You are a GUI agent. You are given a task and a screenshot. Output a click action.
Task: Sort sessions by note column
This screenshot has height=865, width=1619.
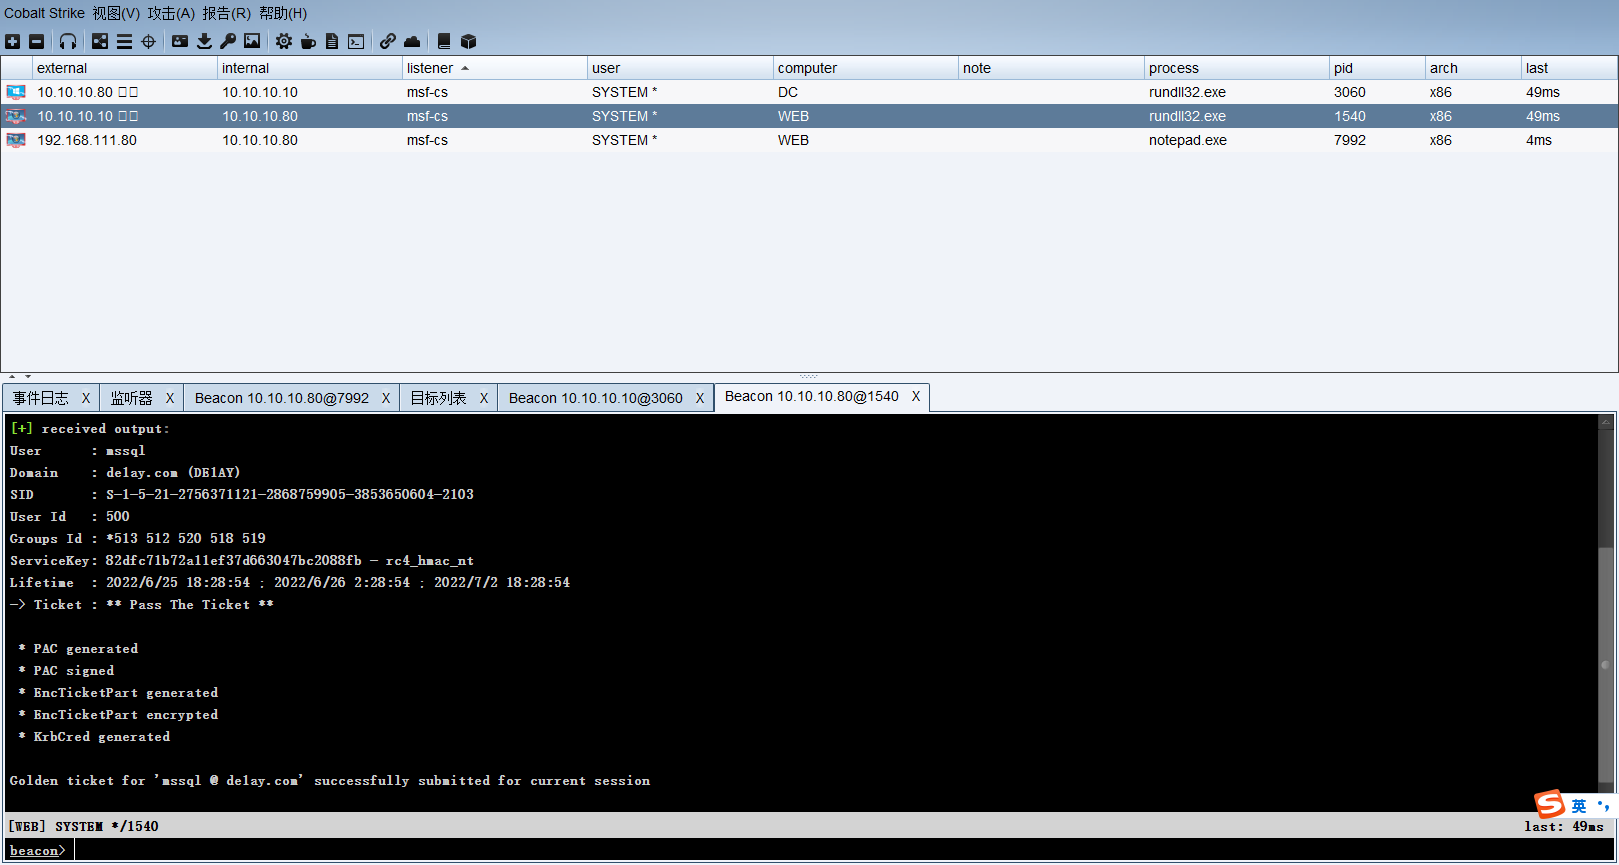coord(1051,68)
